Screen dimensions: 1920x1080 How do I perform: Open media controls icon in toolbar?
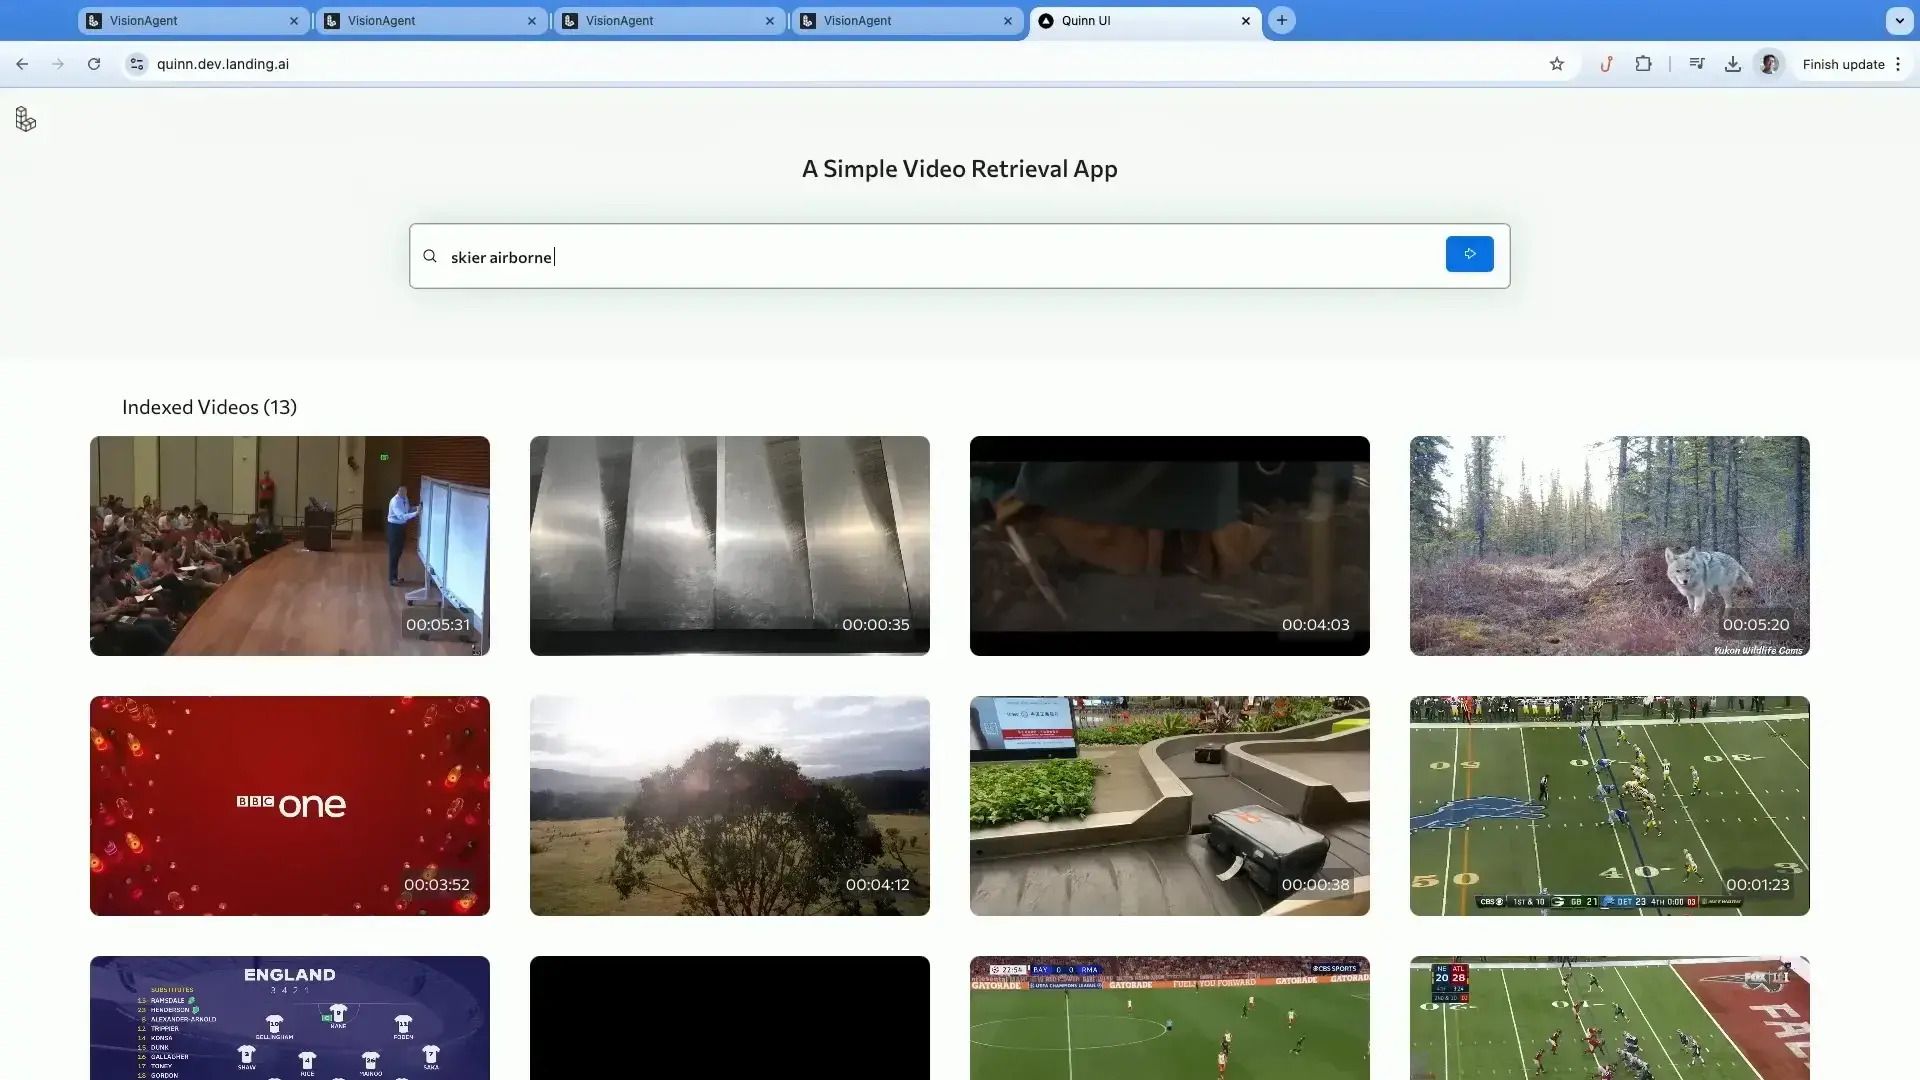click(1697, 64)
